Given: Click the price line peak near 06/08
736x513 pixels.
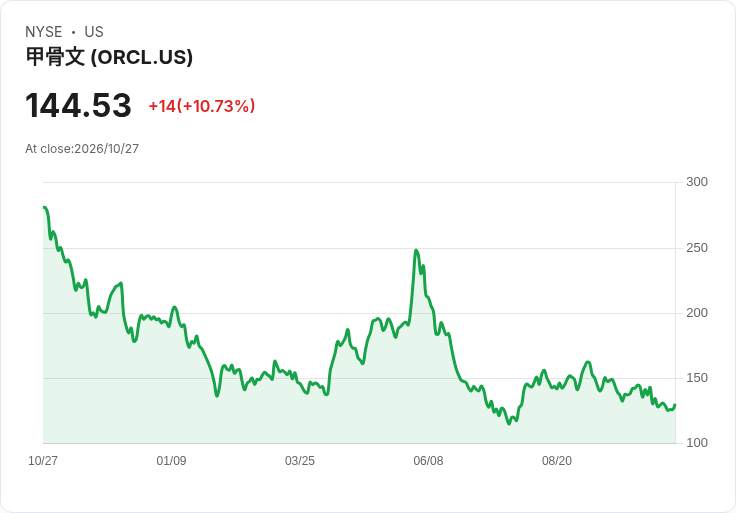Looking at the screenshot, I should click(x=416, y=251).
